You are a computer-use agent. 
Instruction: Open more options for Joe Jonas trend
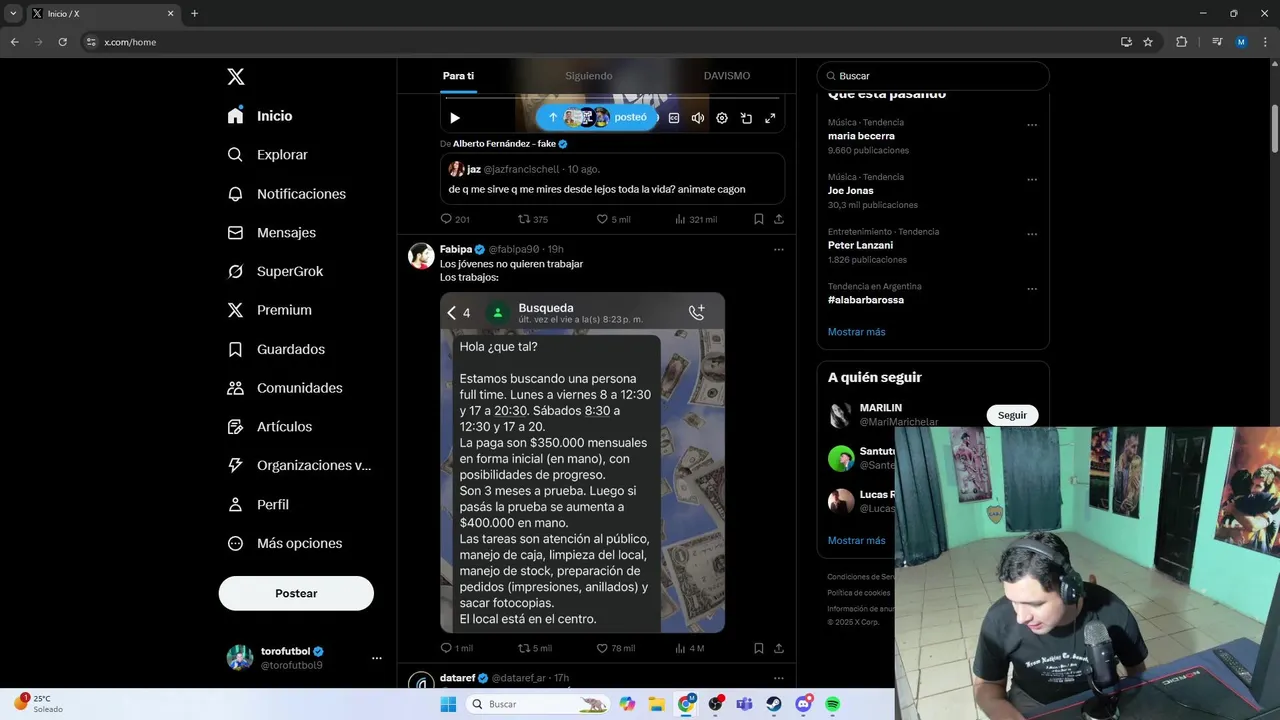(1032, 180)
